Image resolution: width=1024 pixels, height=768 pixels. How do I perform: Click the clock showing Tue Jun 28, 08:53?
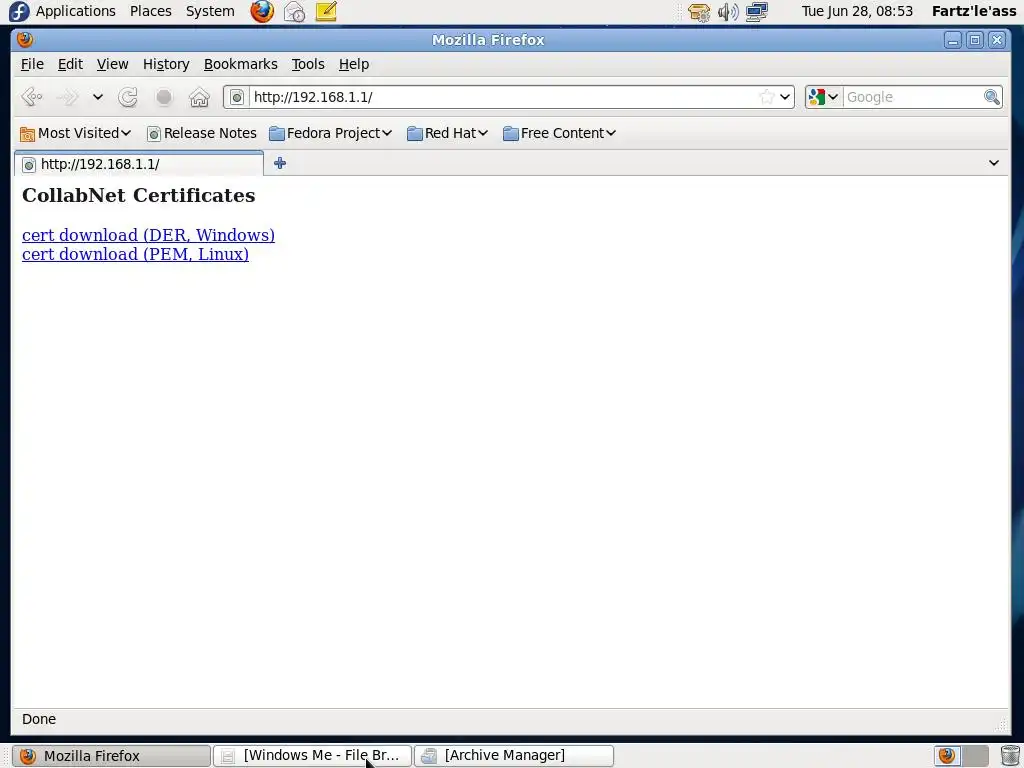tap(857, 11)
